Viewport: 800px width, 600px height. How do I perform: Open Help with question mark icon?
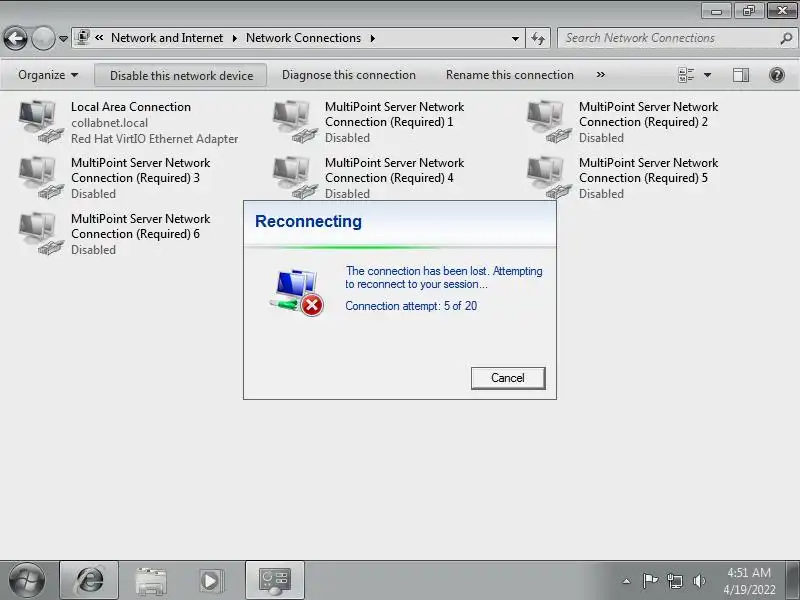(x=777, y=75)
